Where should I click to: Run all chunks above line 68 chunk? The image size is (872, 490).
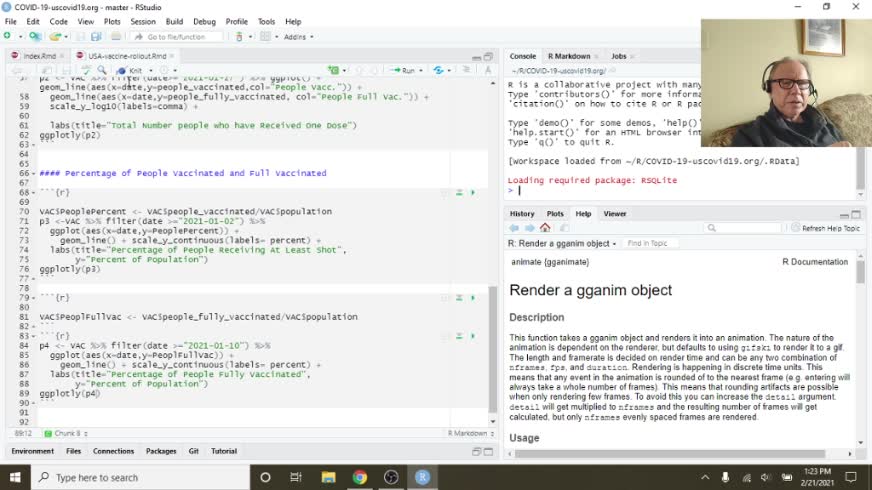[459, 192]
